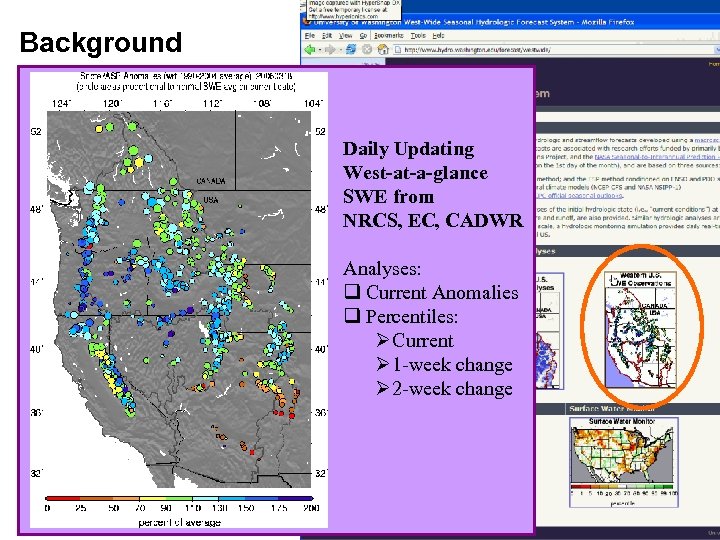The height and width of the screenshot is (540, 720).
Task: Follow the official seasonal outlooks link
Action: click(579, 196)
